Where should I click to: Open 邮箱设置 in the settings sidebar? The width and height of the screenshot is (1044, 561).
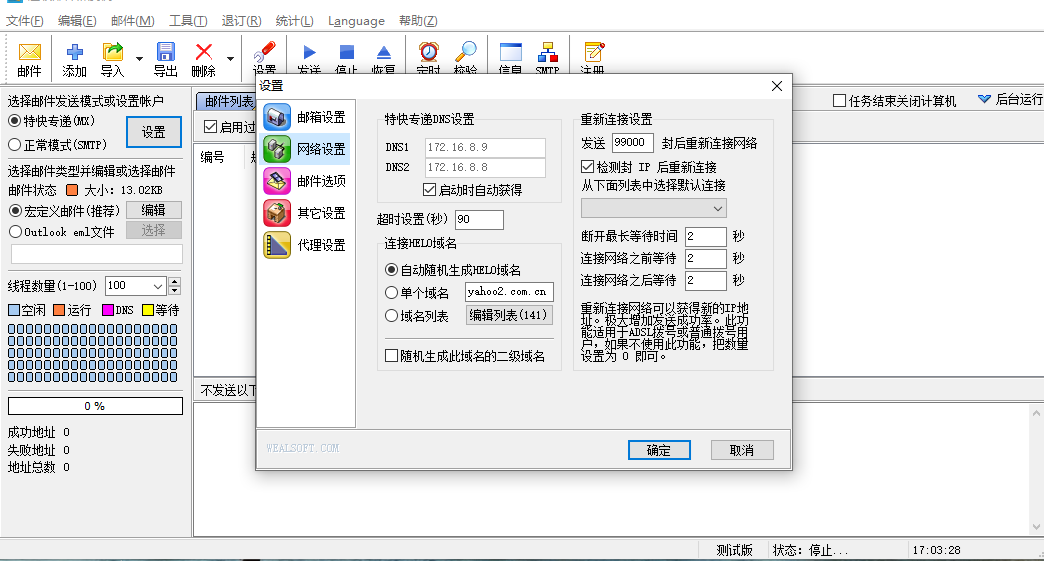pyautogui.click(x=306, y=117)
